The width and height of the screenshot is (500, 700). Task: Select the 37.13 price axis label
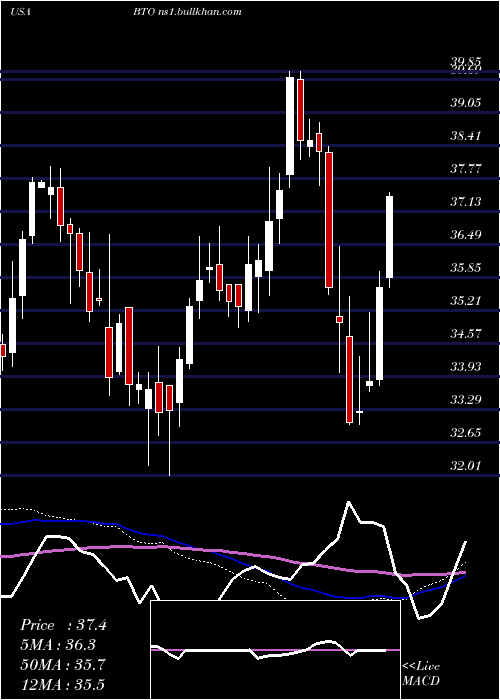pyautogui.click(x=466, y=202)
